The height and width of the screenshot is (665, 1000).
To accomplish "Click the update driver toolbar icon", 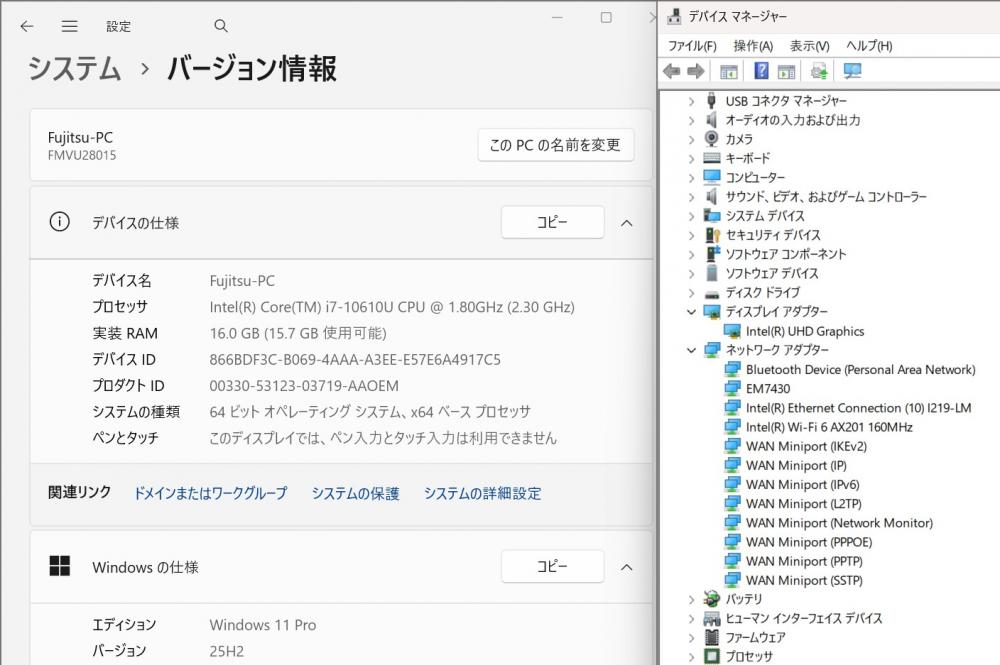I will pos(819,71).
